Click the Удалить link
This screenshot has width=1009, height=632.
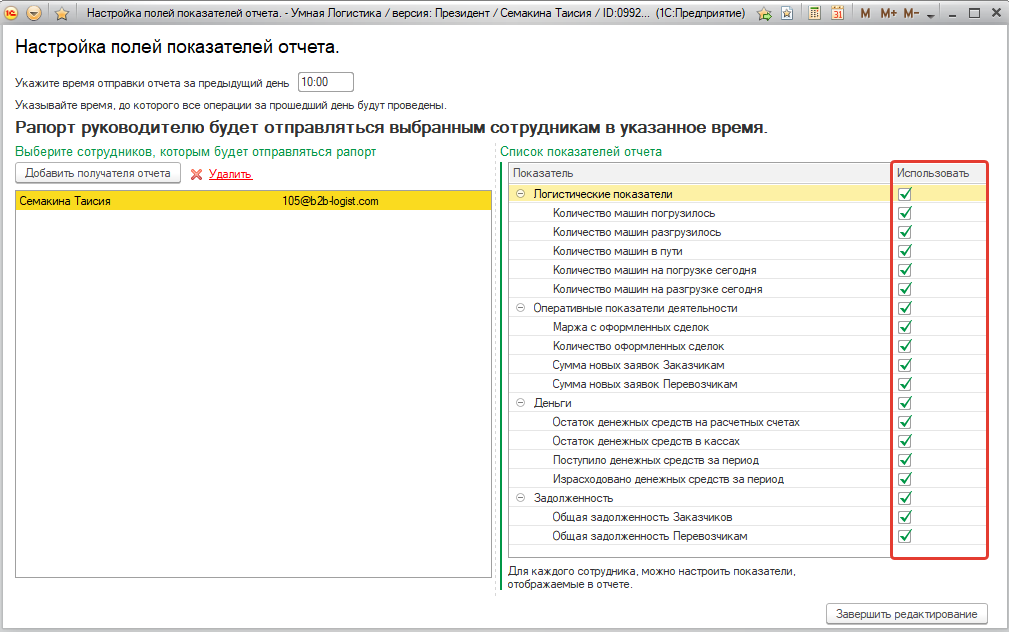coord(230,174)
